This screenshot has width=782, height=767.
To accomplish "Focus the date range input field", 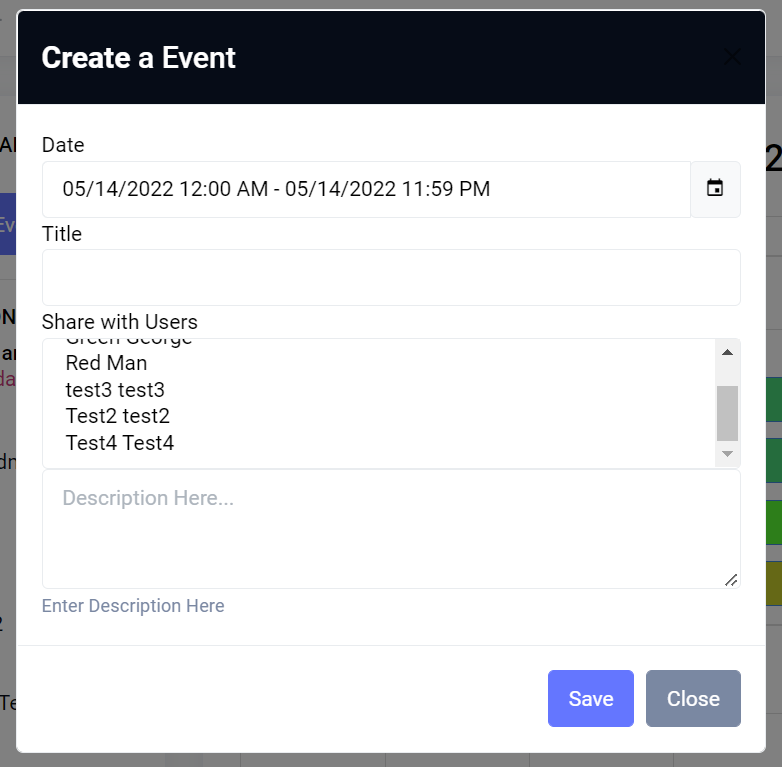I will pyautogui.click(x=366, y=189).
